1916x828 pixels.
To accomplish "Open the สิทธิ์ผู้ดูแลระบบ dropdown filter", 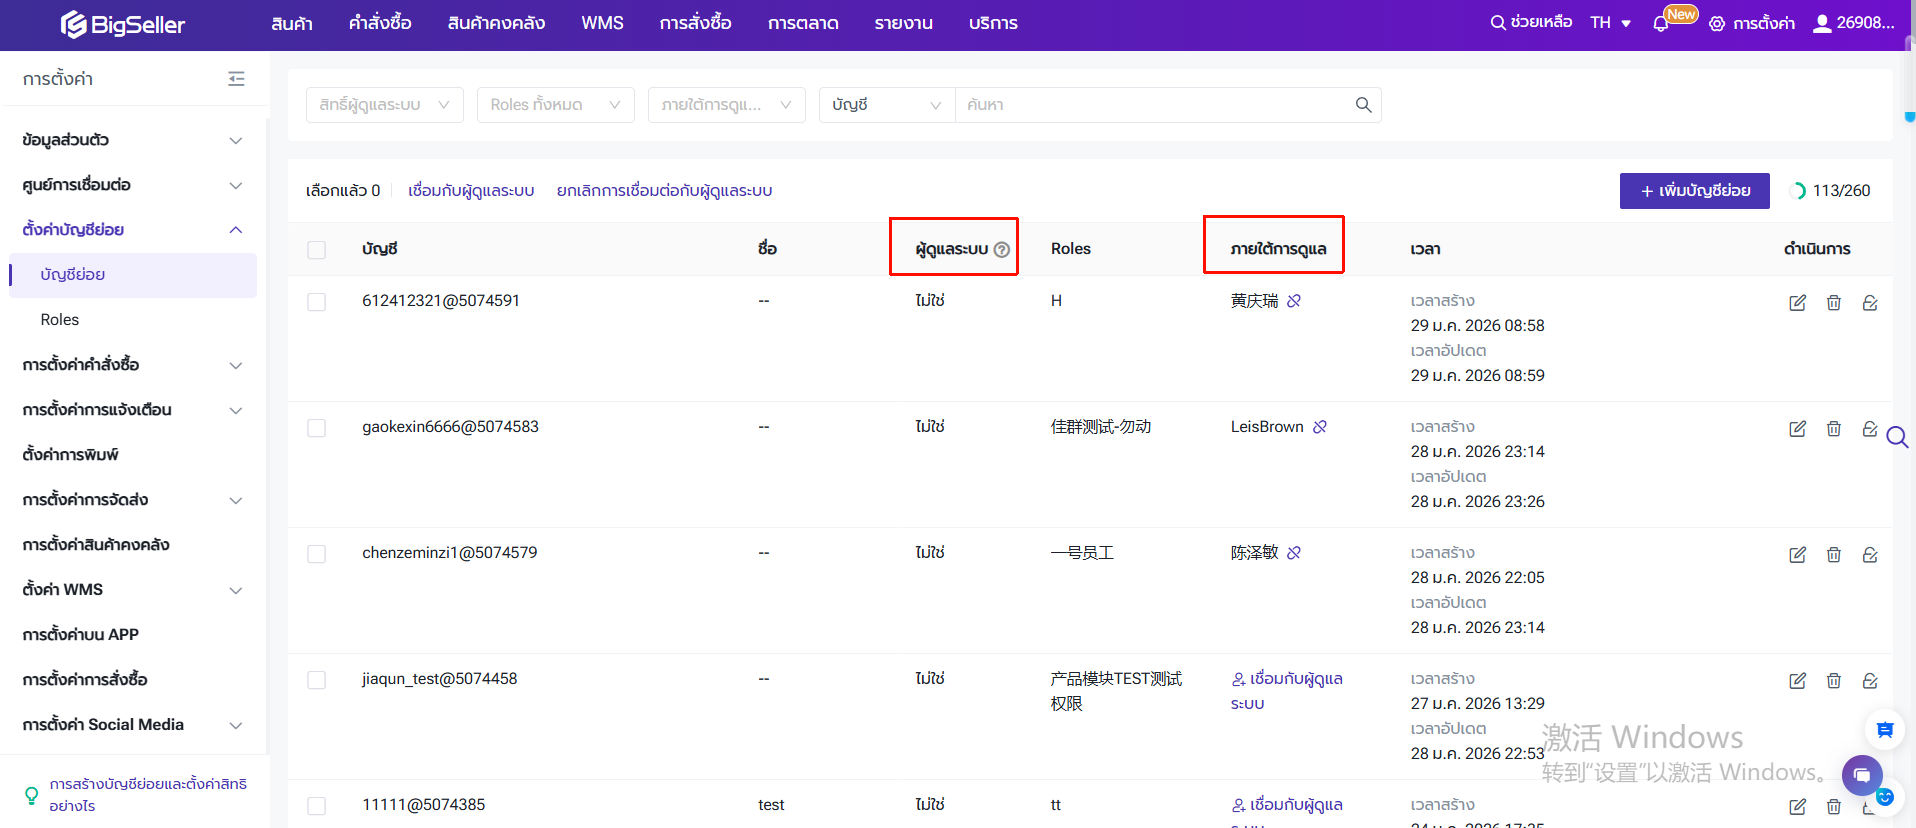I will (x=384, y=105).
